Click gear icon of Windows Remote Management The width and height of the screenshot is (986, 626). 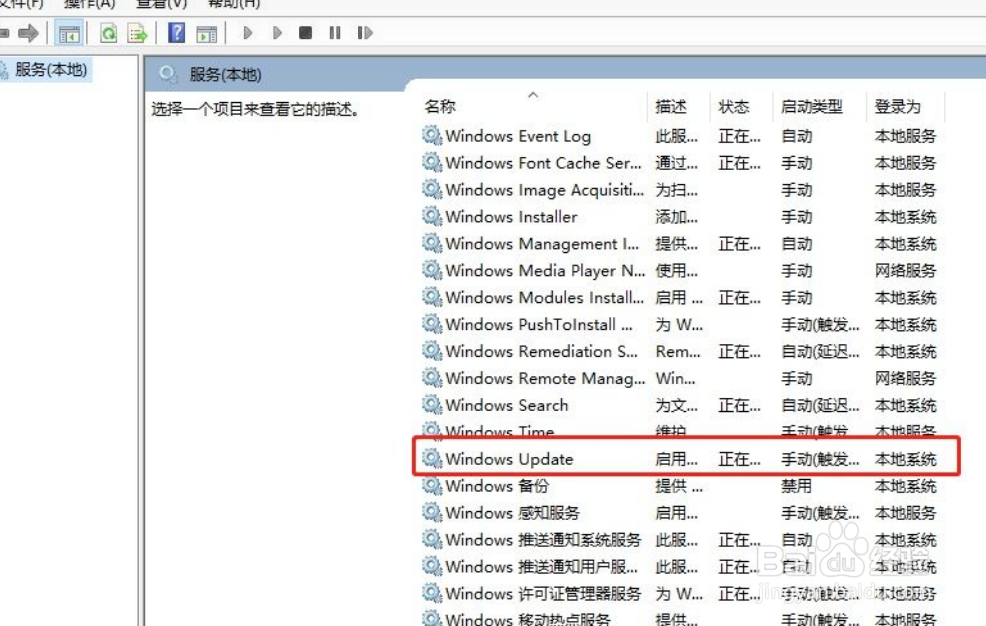[x=432, y=378]
